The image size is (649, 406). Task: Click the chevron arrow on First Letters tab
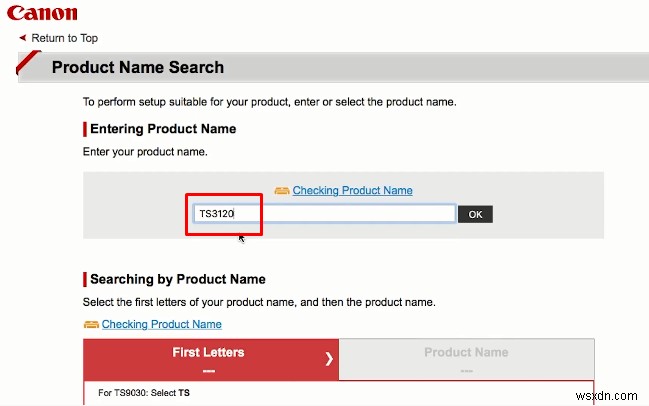329,358
